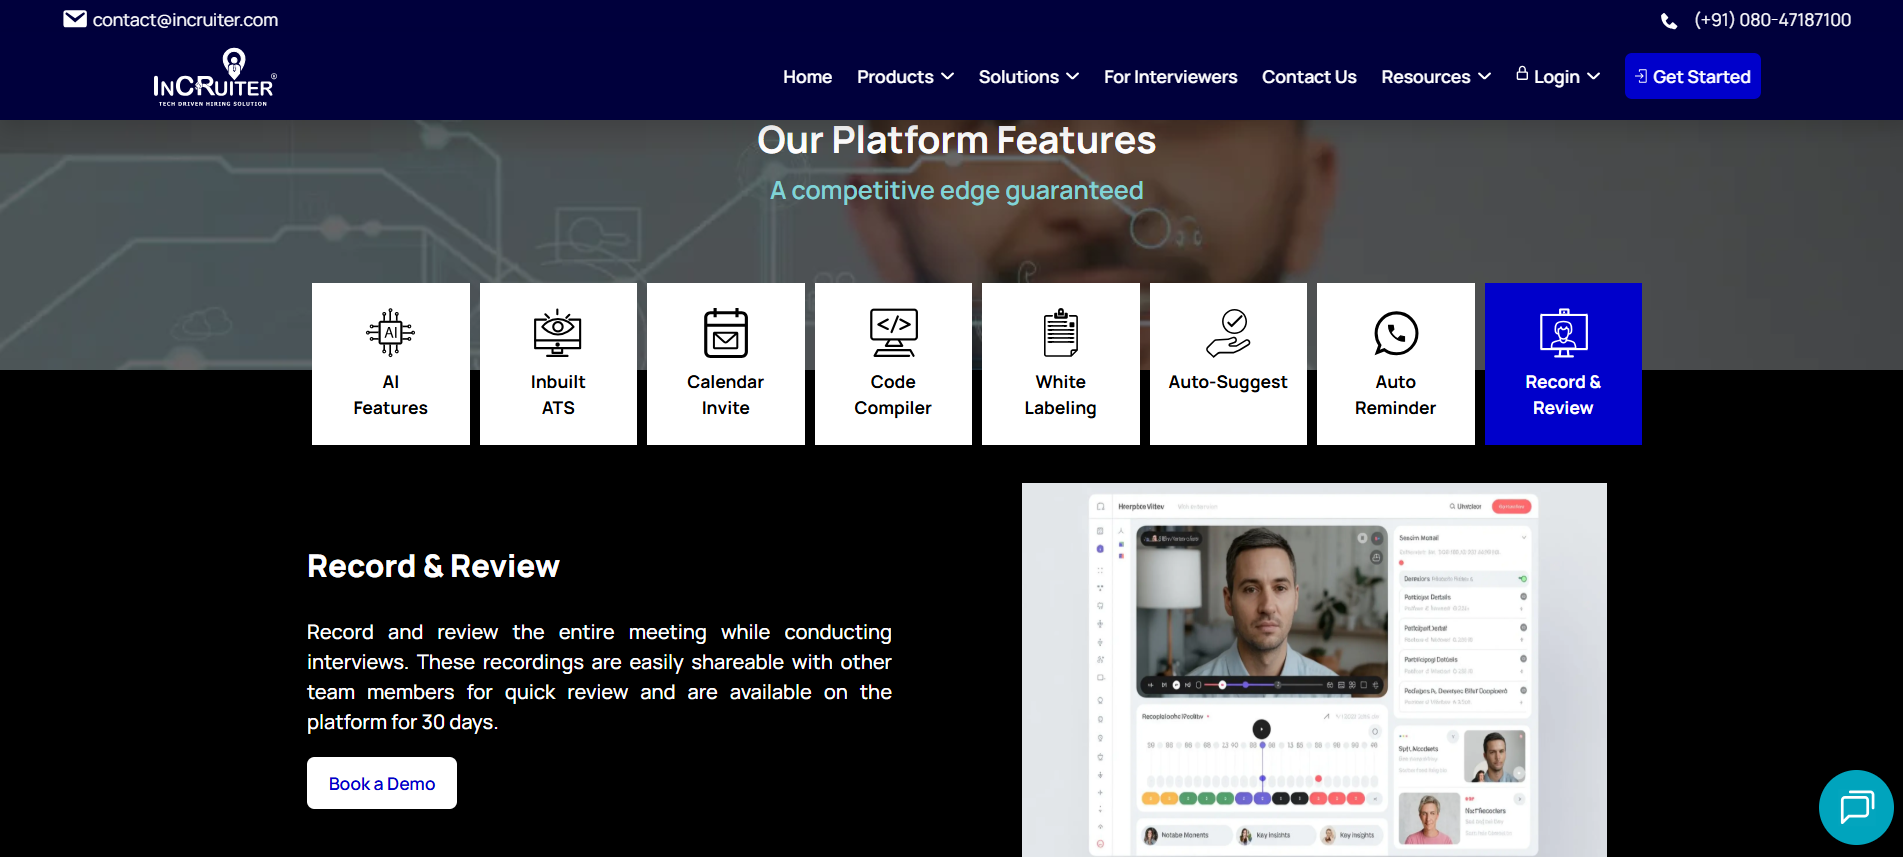Viewport: 1903px width, 857px height.
Task: Navigate to Contact Us
Action: pyautogui.click(x=1309, y=77)
